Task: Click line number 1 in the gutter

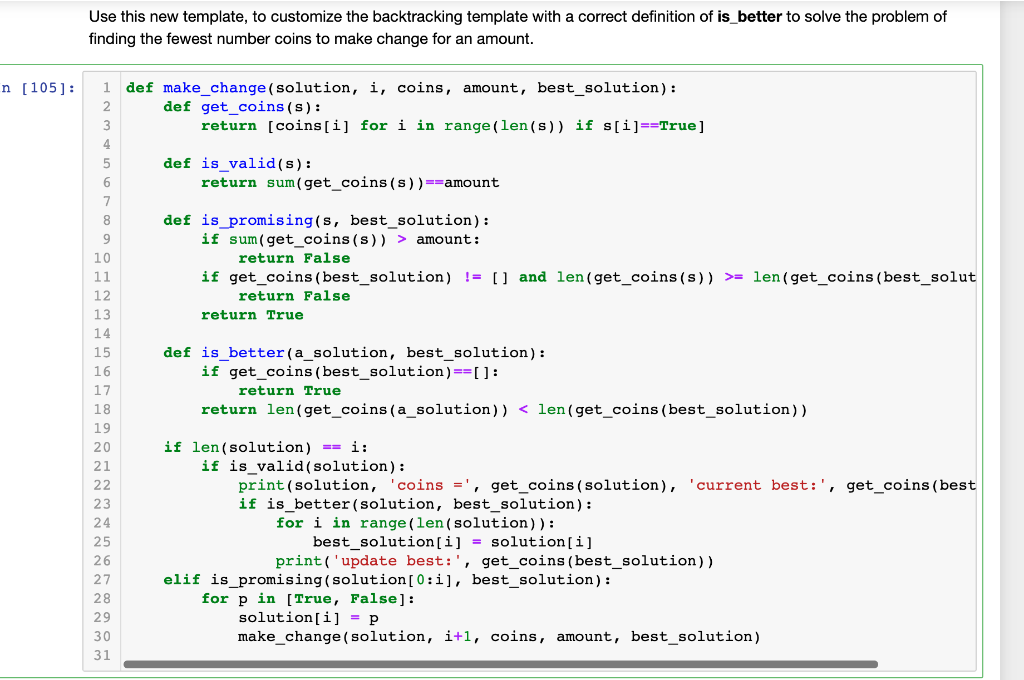Action: (x=106, y=88)
